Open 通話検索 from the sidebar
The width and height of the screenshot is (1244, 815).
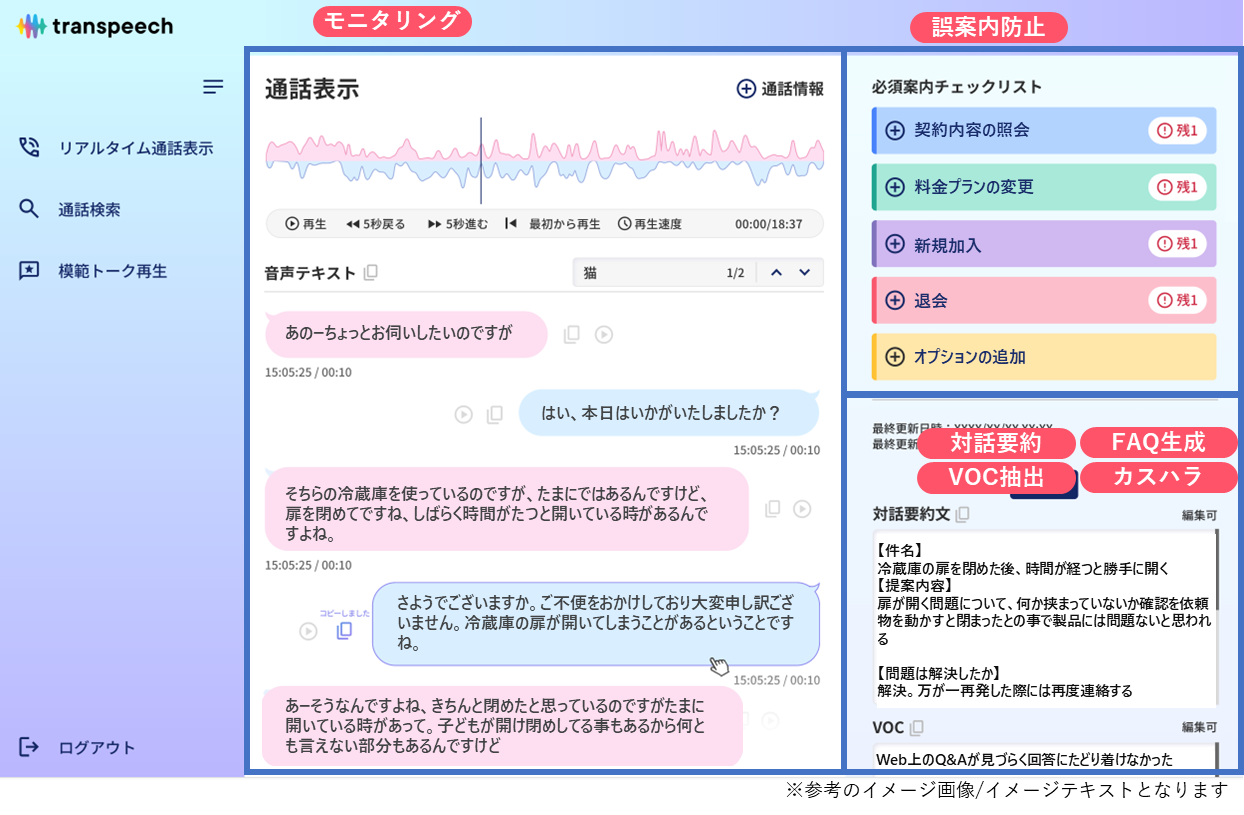(x=109, y=209)
